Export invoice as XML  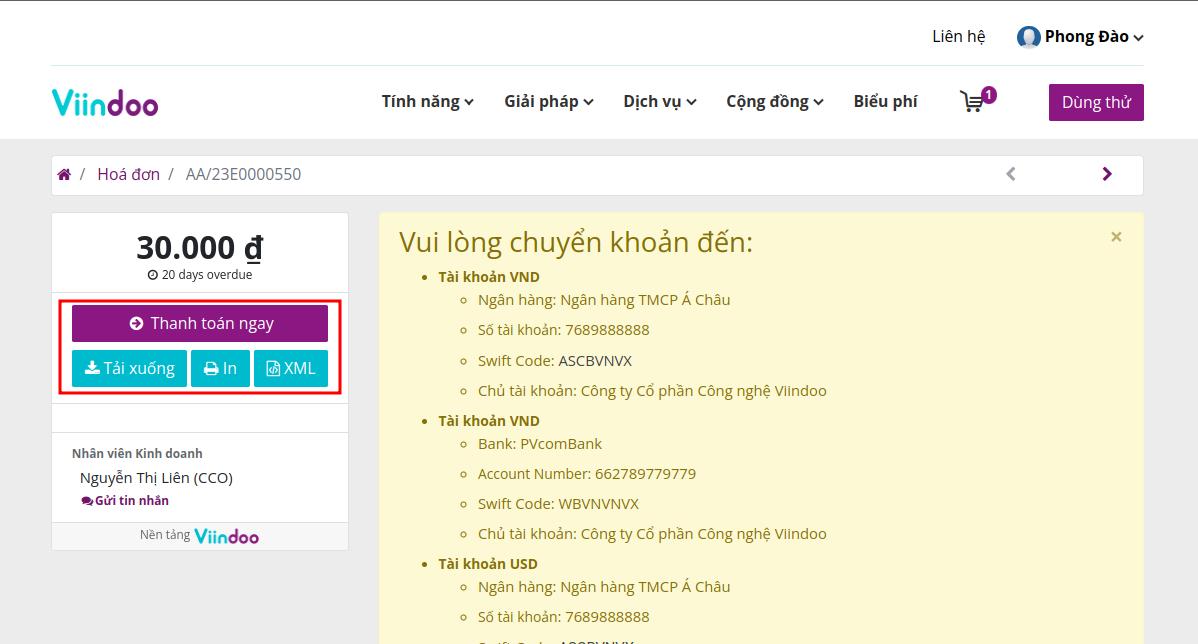(x=290, y=368)
